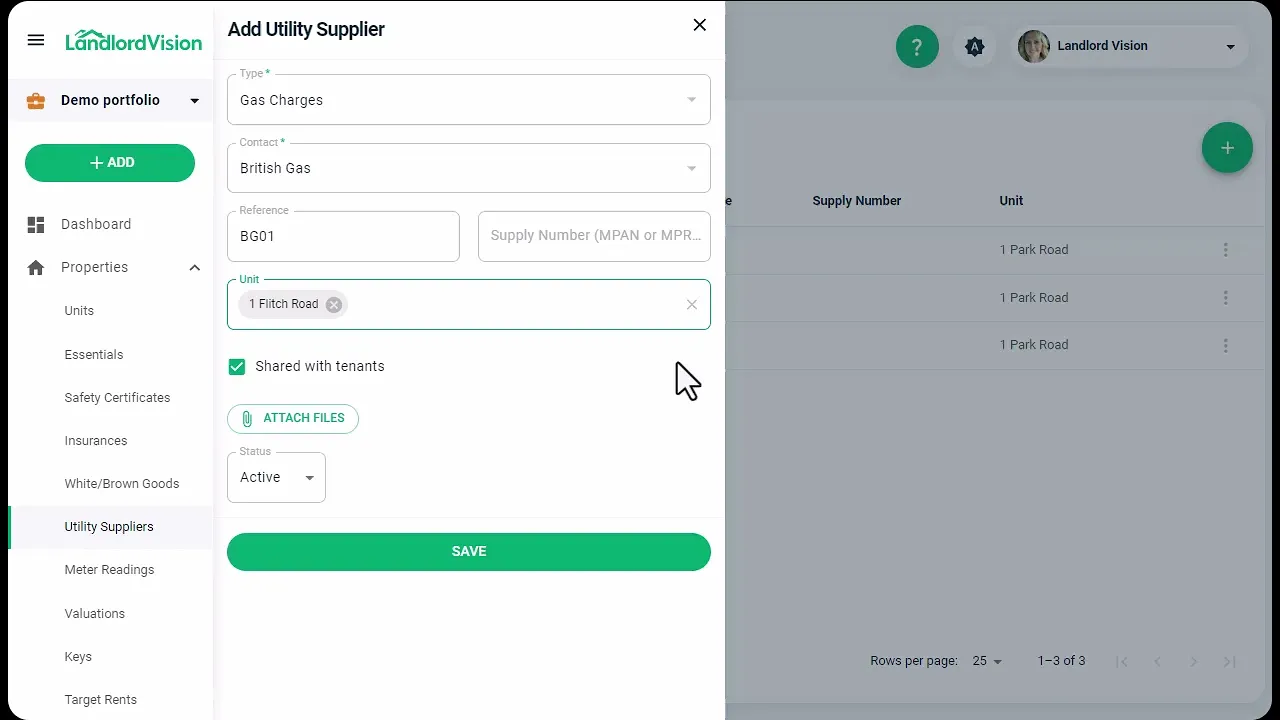This screenshot has height=720, width=1280.
Task: Click the green floating plus button
Action: tap(1227, 148)
